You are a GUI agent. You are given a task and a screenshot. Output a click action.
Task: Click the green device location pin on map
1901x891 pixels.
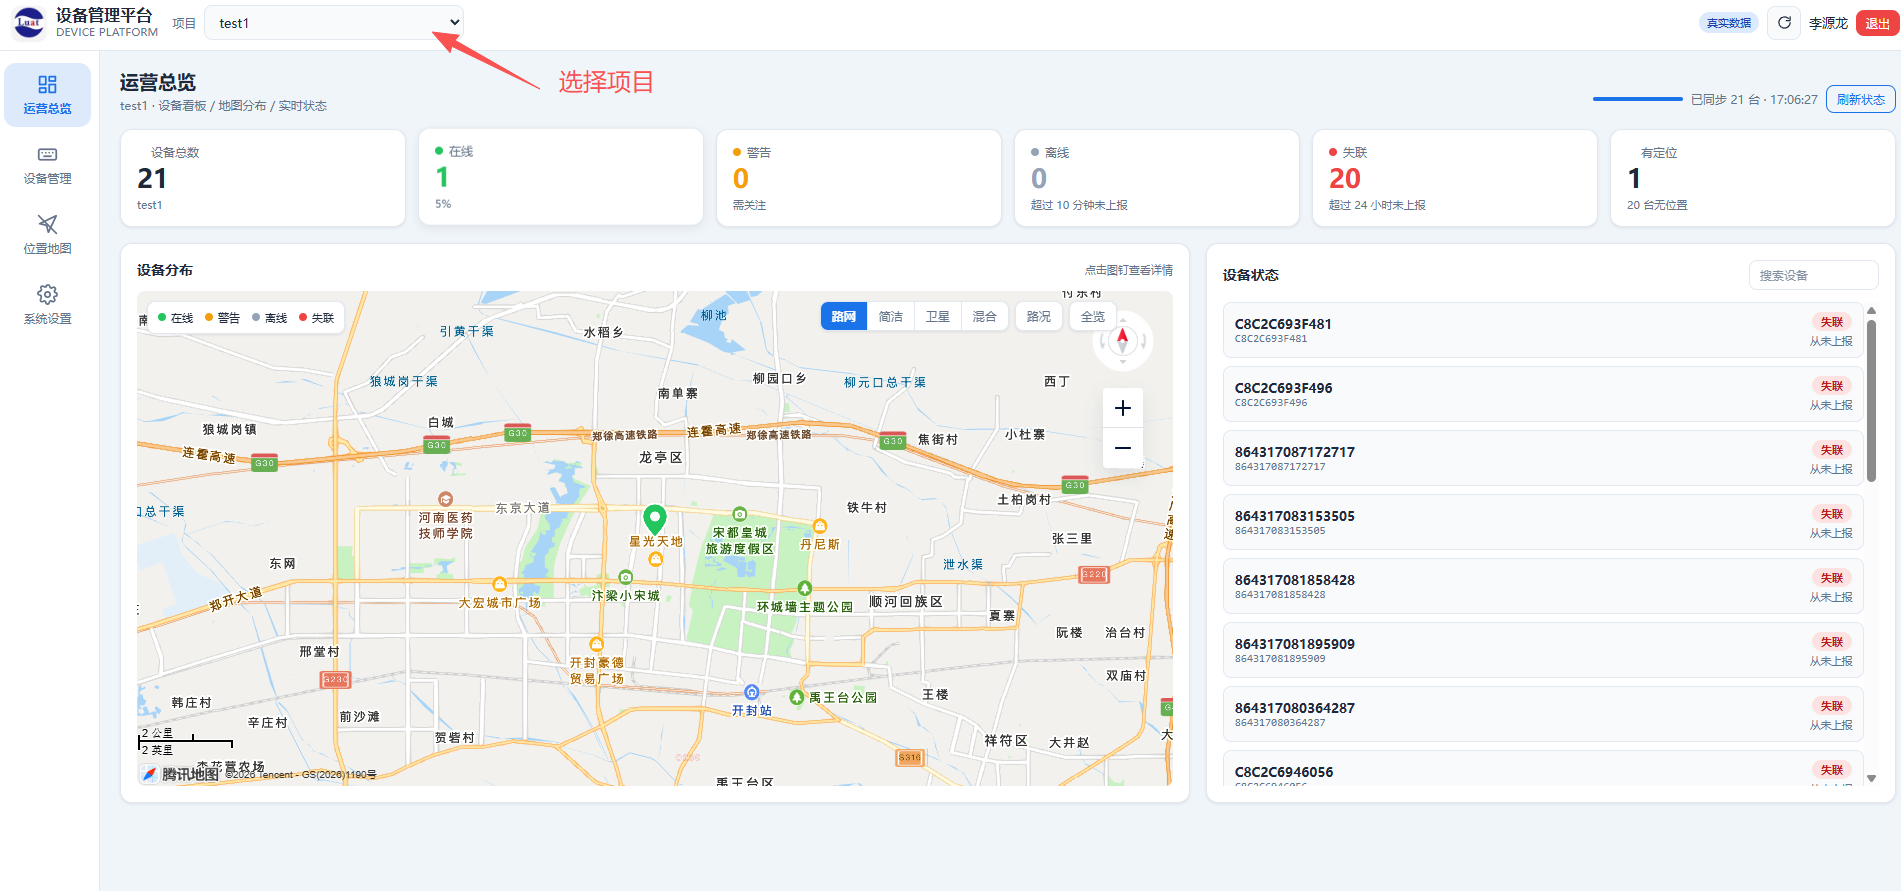(655, 519)
